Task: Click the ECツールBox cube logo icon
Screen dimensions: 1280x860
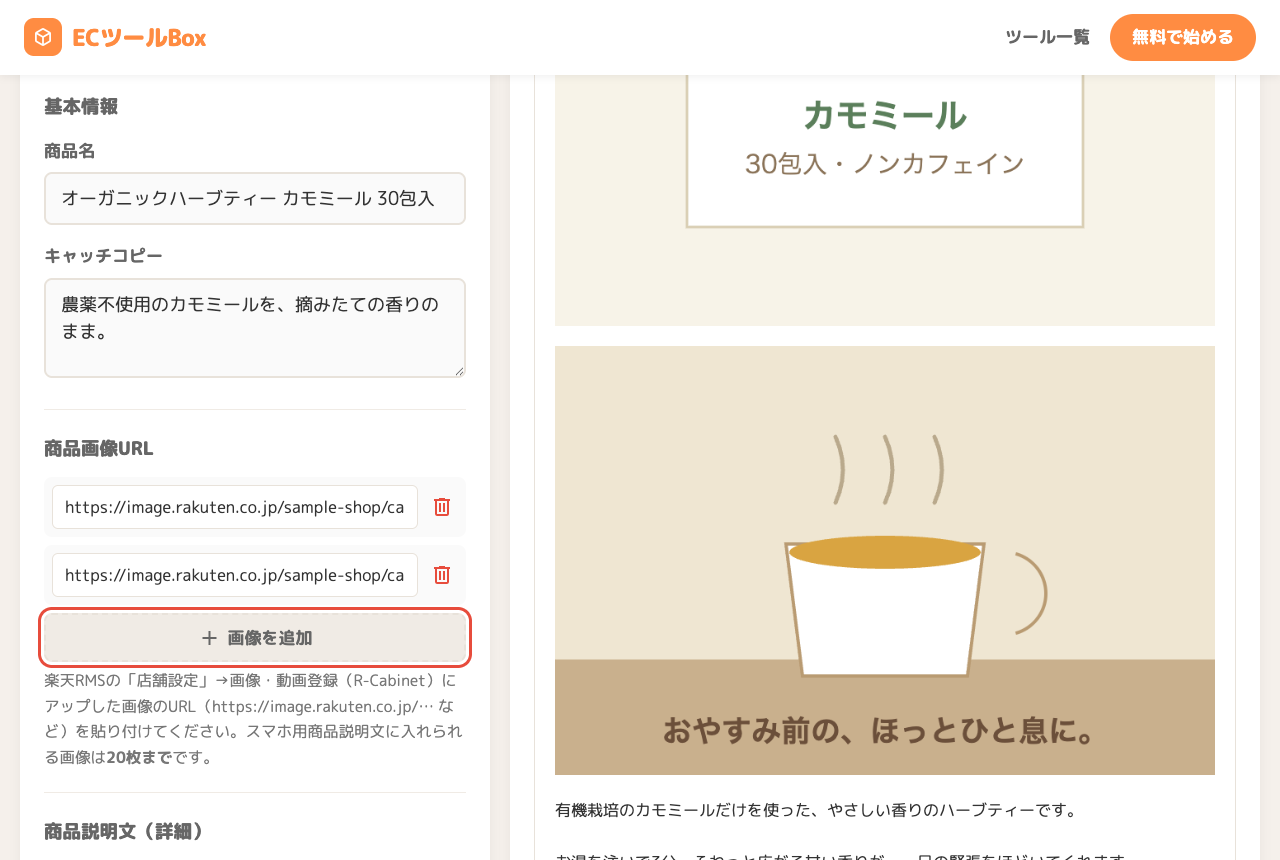Action: coord(43,37)
